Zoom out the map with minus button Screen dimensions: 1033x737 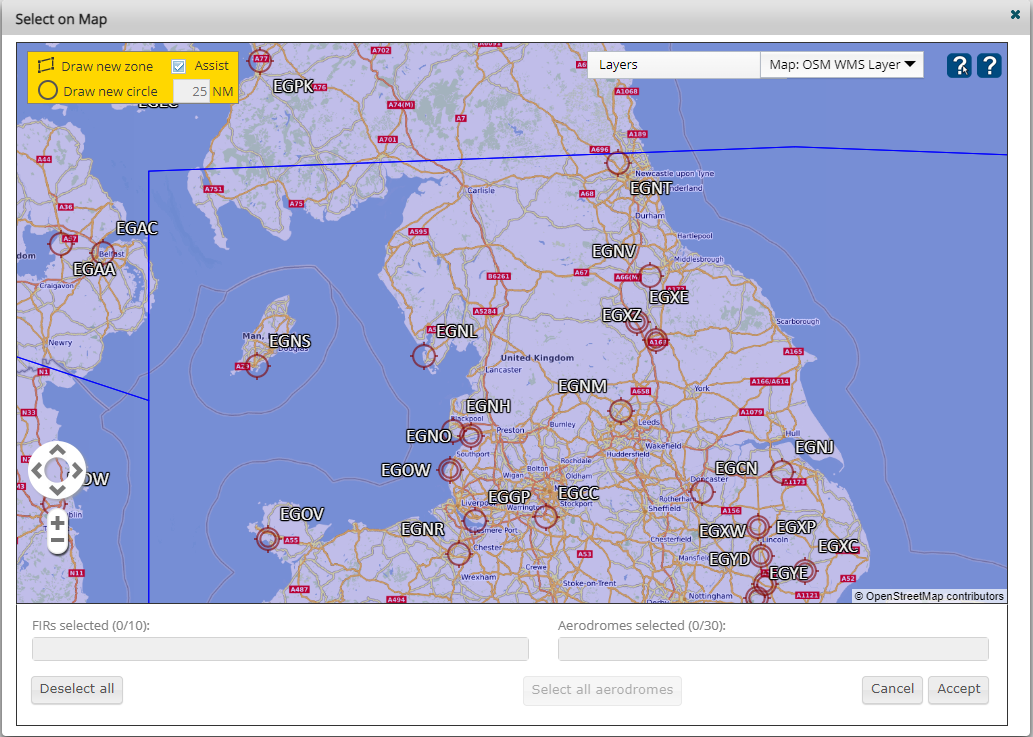[x=57, y=541]
